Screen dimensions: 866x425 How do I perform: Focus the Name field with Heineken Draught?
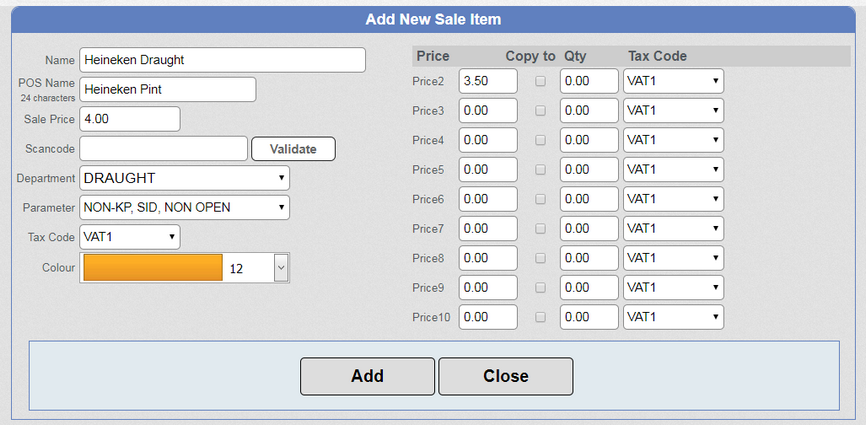223,60
